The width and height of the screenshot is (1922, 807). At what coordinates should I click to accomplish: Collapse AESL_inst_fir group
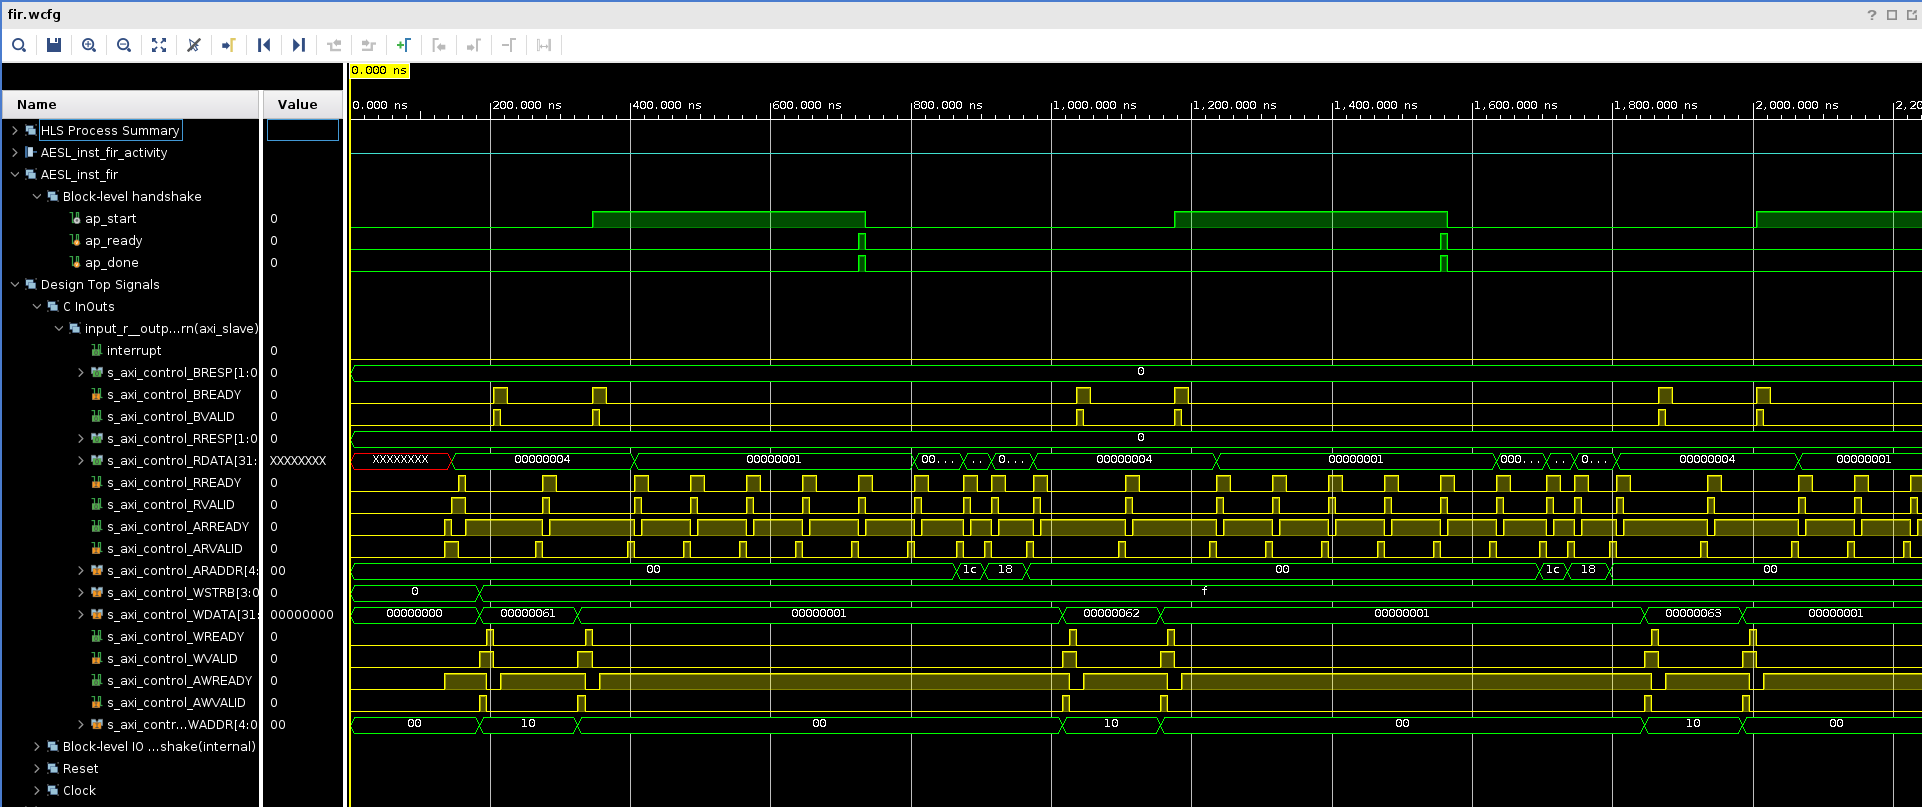[15, 175]
